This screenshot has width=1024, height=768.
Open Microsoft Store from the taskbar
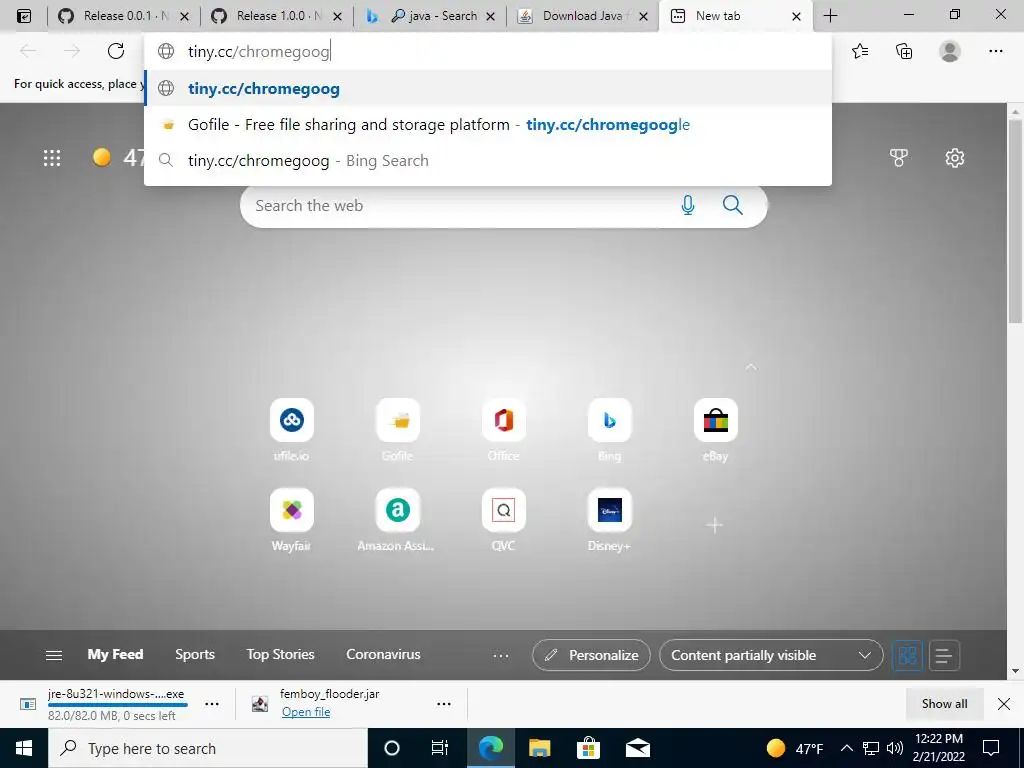(x=588, y=748)
